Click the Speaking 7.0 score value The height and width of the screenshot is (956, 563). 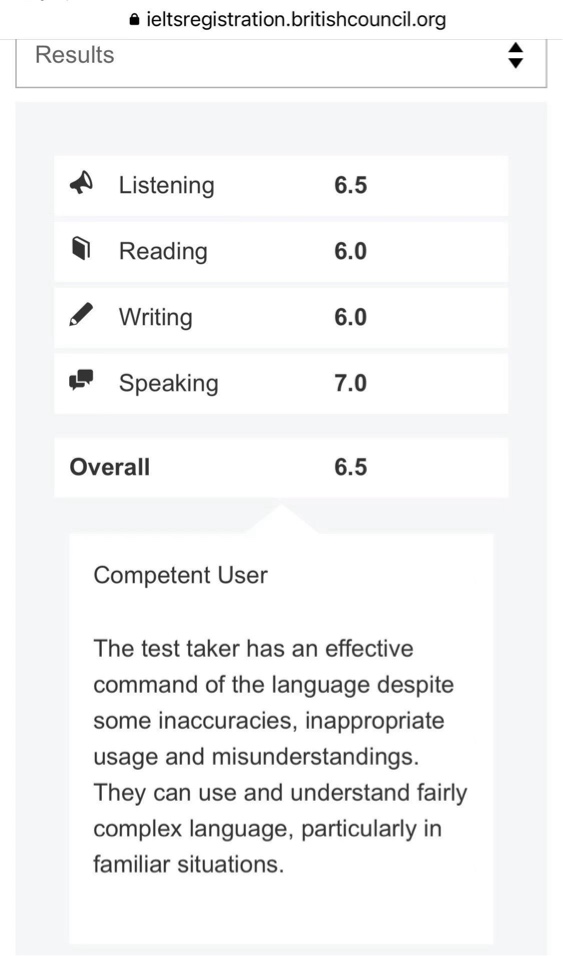pyautogui.click(x=351, y=383)
